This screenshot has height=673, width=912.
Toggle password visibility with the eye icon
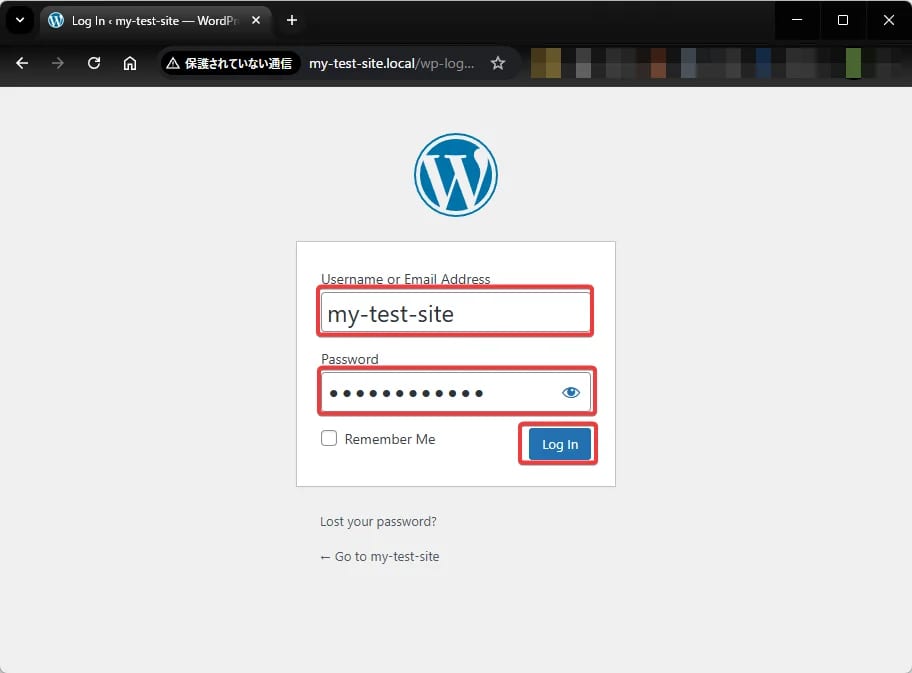click(x=571, y=392)
